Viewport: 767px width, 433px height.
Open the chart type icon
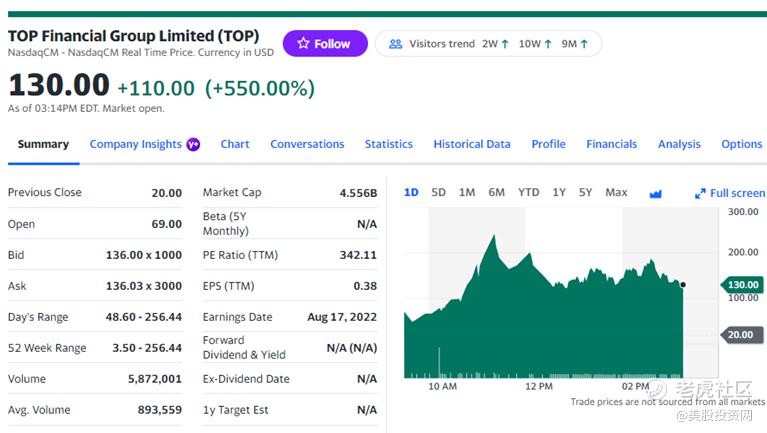656,193
